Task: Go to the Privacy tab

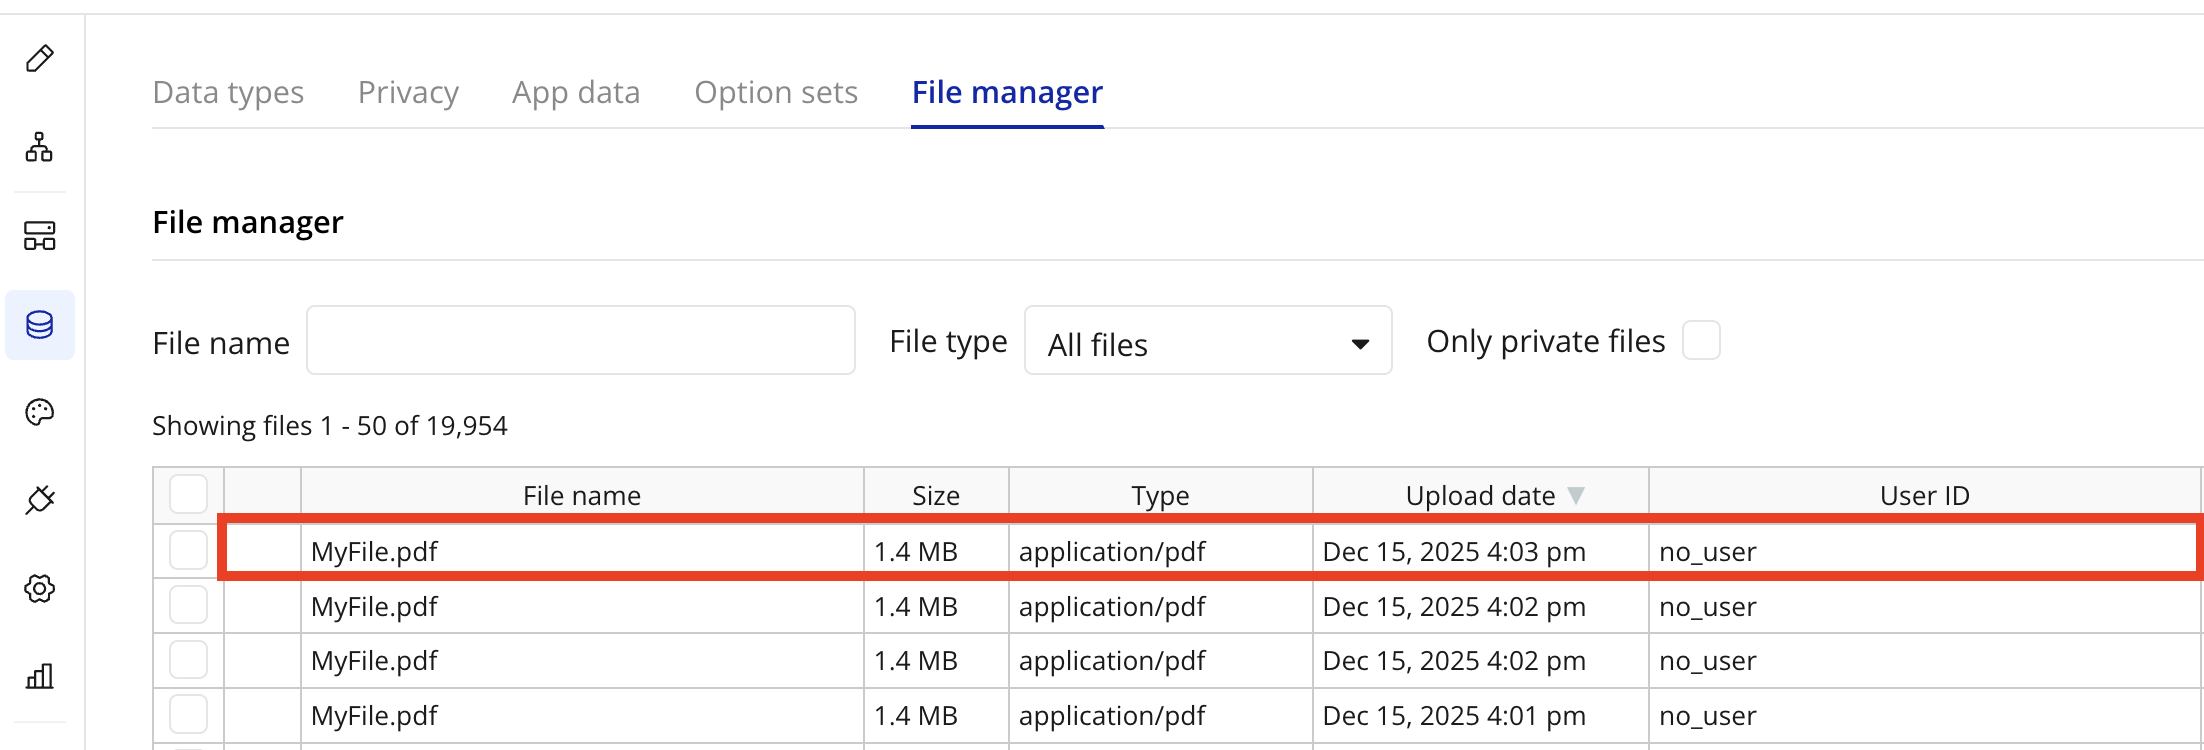Action: (x=408, y=92)
